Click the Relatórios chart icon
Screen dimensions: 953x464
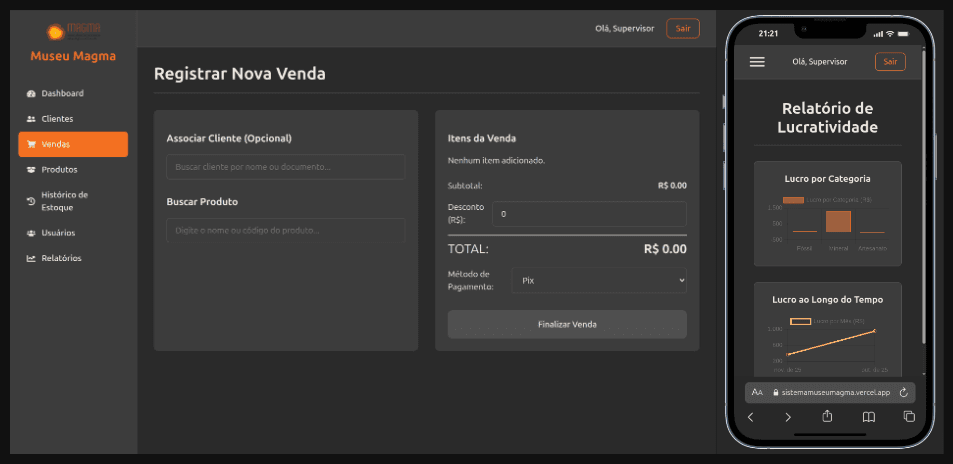pos(31,258)
